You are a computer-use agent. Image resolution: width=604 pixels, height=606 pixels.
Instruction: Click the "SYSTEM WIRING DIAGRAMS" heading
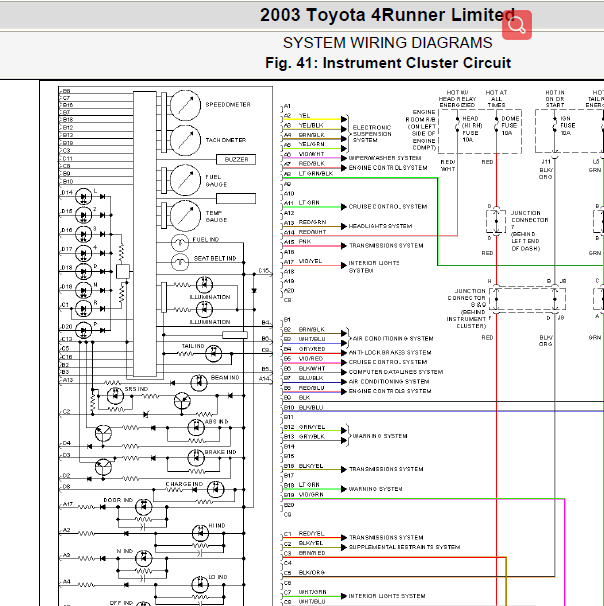point(387,43)
